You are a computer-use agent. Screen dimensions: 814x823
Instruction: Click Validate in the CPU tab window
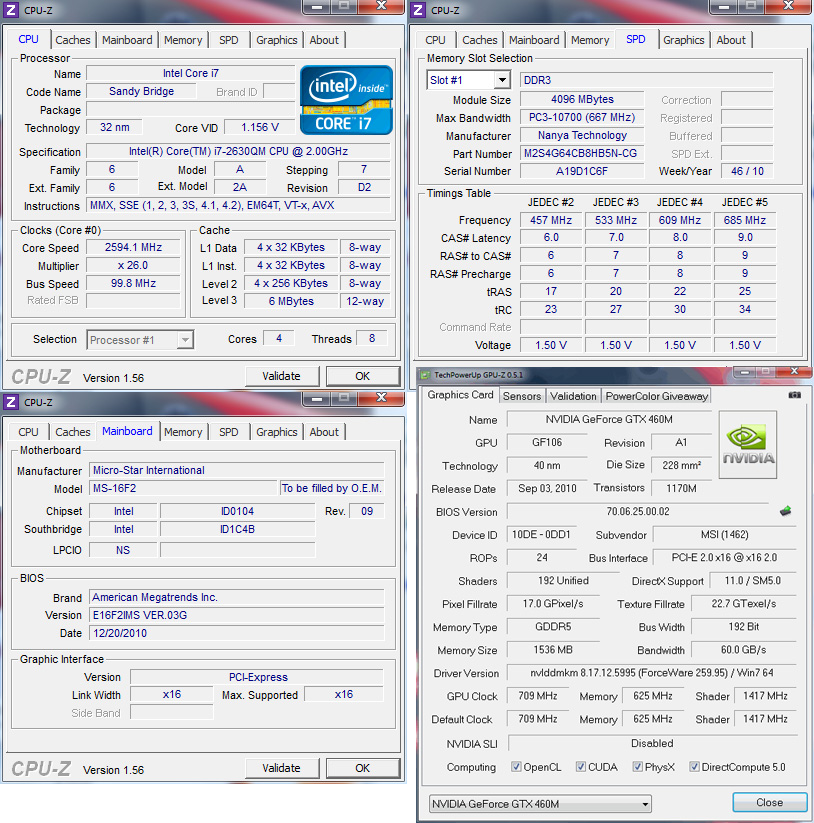pos(282,376)
